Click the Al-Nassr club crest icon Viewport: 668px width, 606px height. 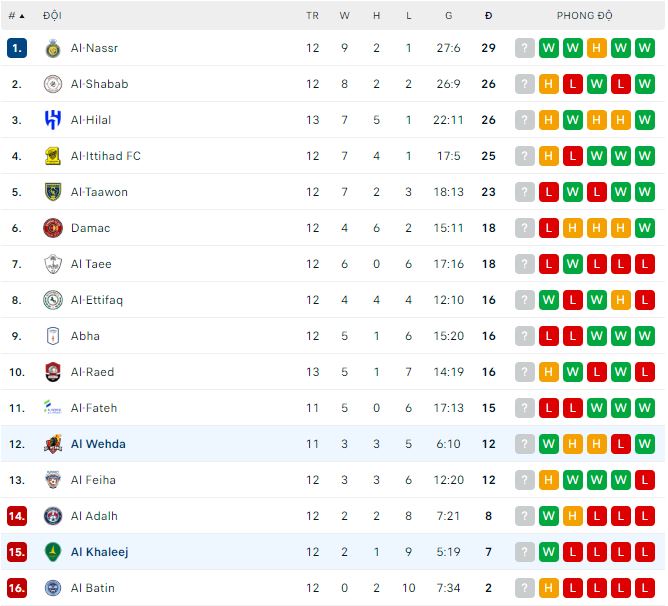53,48
